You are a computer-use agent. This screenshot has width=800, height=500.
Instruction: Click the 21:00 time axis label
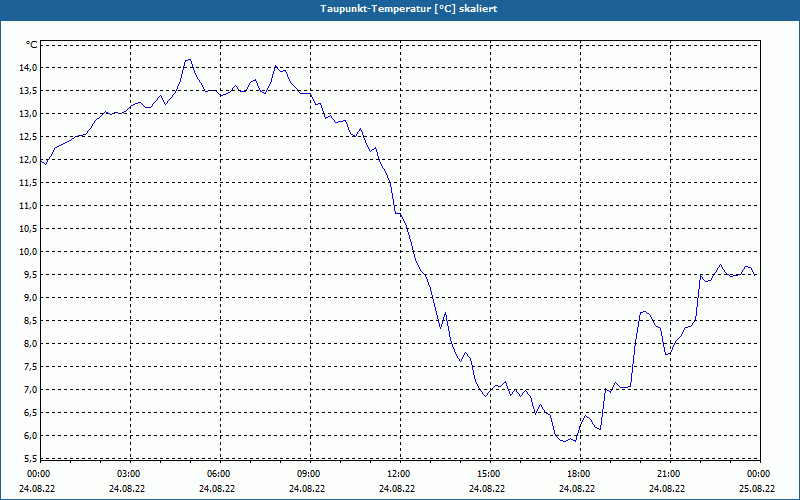(668, 474)
